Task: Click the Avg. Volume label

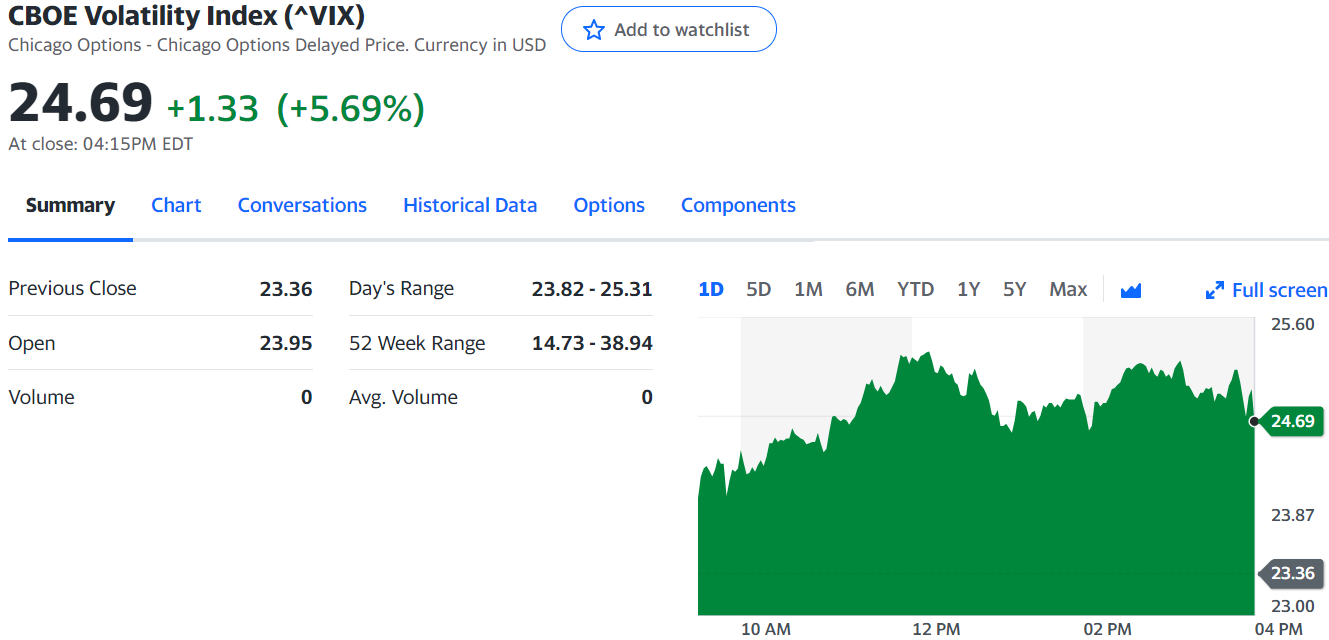Action: point(403,397)
